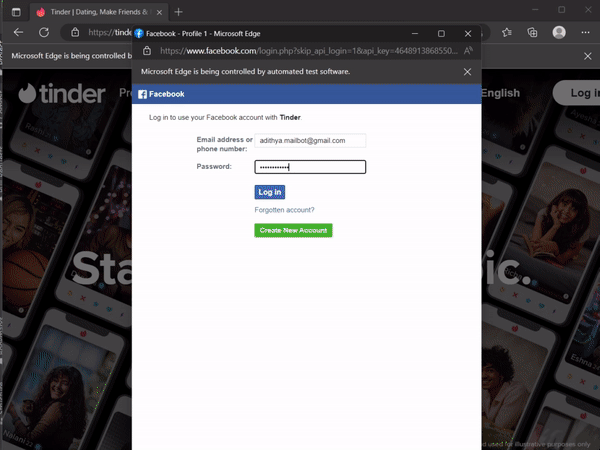
Task: Focus the Password input field
Action: click(x=310, y=167)
